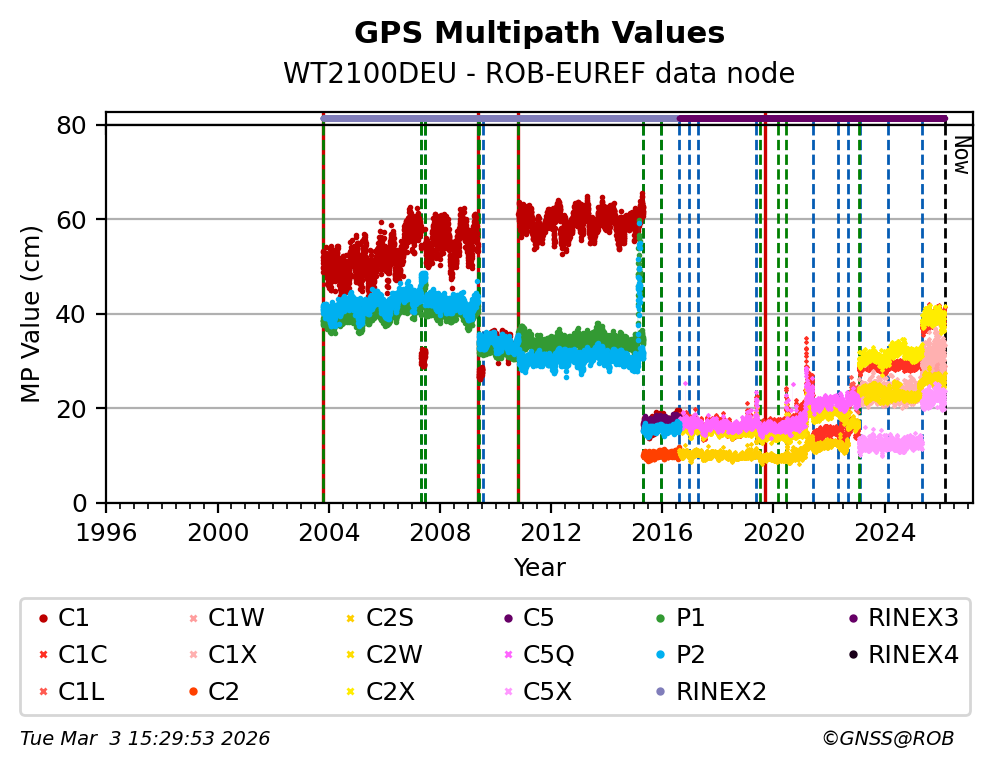Click the yellow C2W legend marker
Screen dimensions: 993x769
[351, 655]
